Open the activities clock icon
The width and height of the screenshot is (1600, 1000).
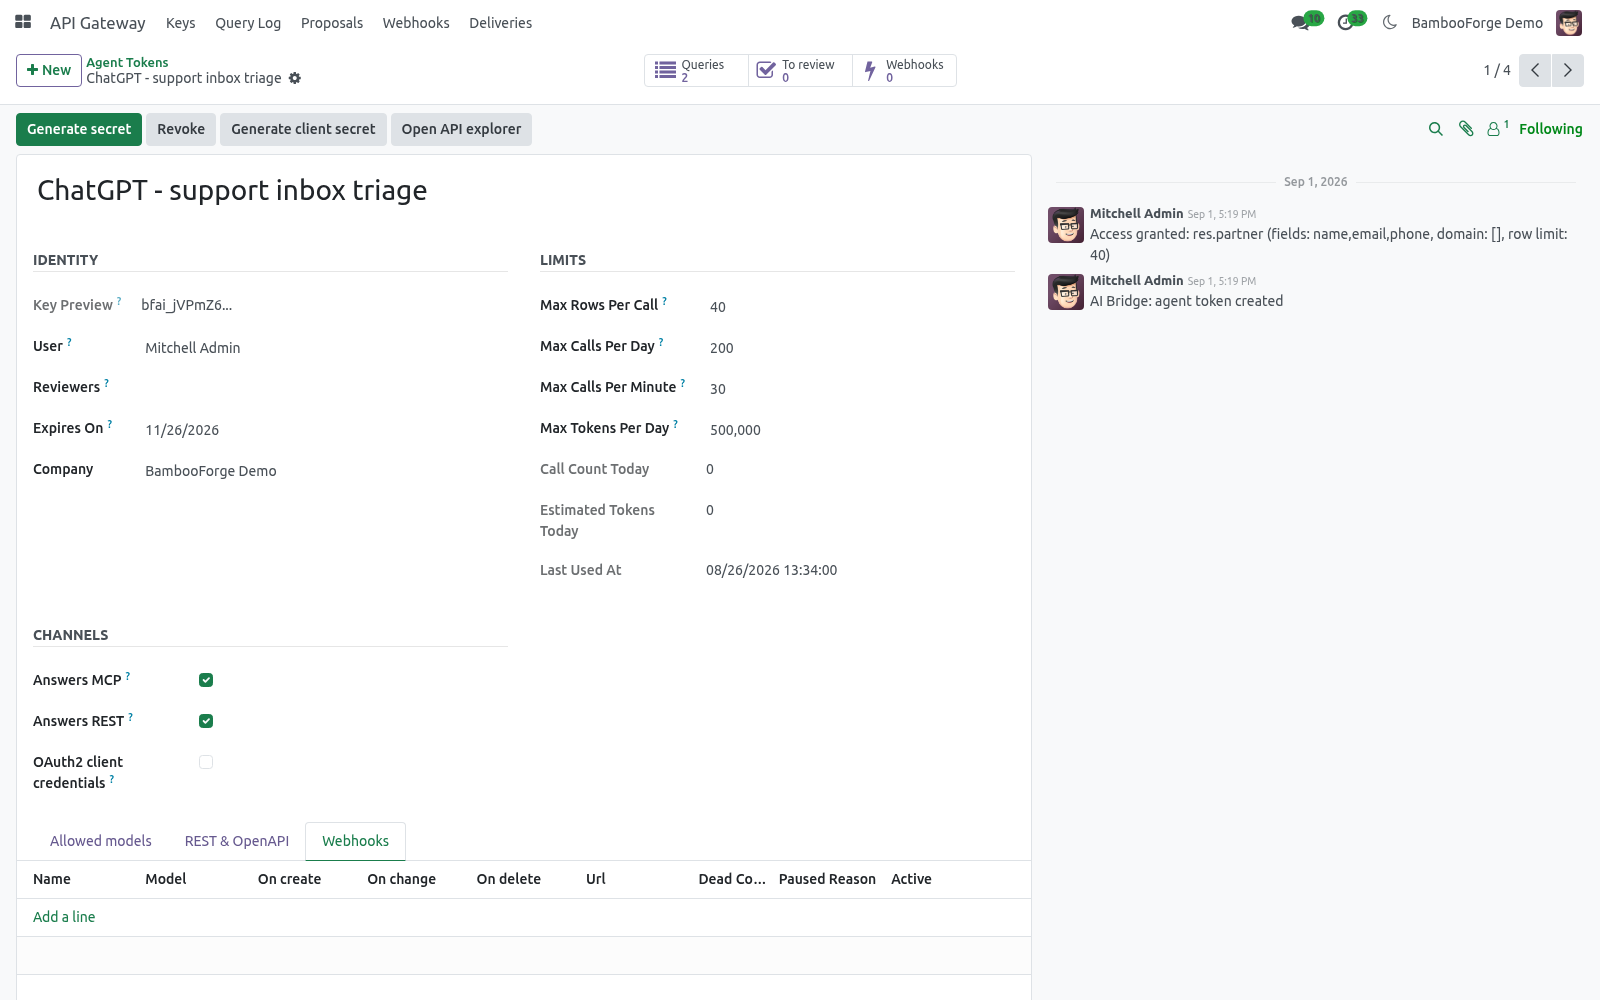click(x=1346, y=22)
